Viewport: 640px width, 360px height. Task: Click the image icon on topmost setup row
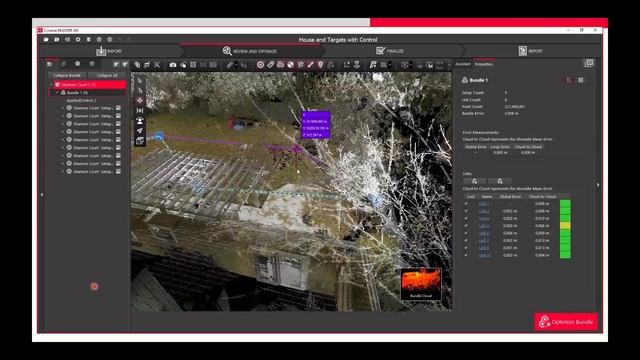pos(118,108)
